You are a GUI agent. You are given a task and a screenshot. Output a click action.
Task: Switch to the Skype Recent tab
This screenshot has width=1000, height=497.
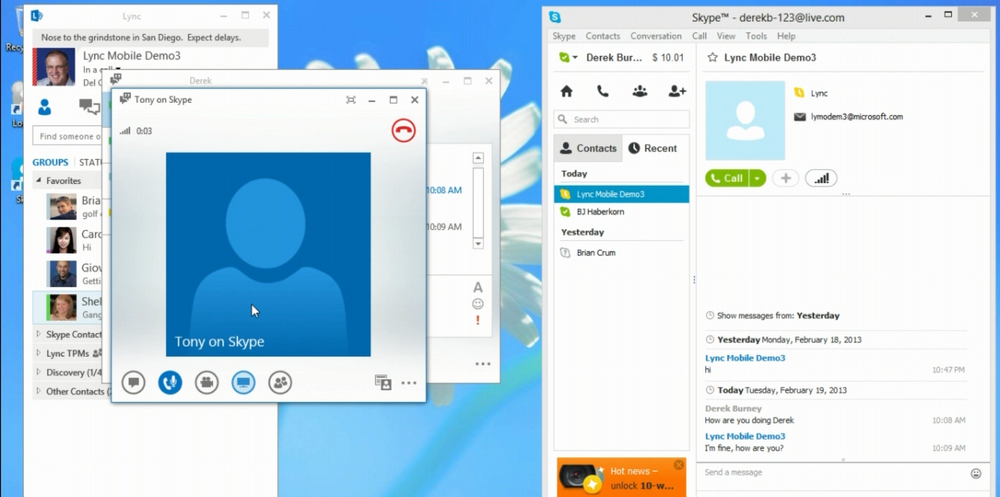point(652,148)
